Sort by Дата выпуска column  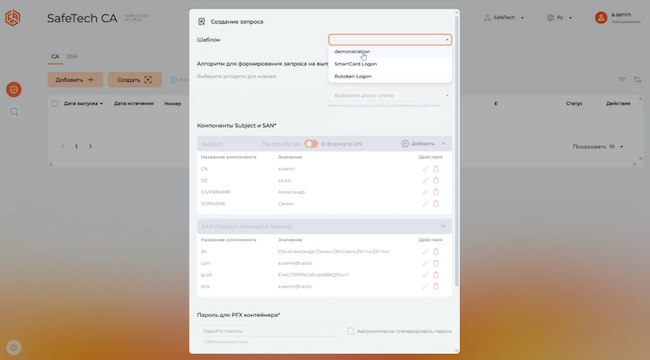83,103
